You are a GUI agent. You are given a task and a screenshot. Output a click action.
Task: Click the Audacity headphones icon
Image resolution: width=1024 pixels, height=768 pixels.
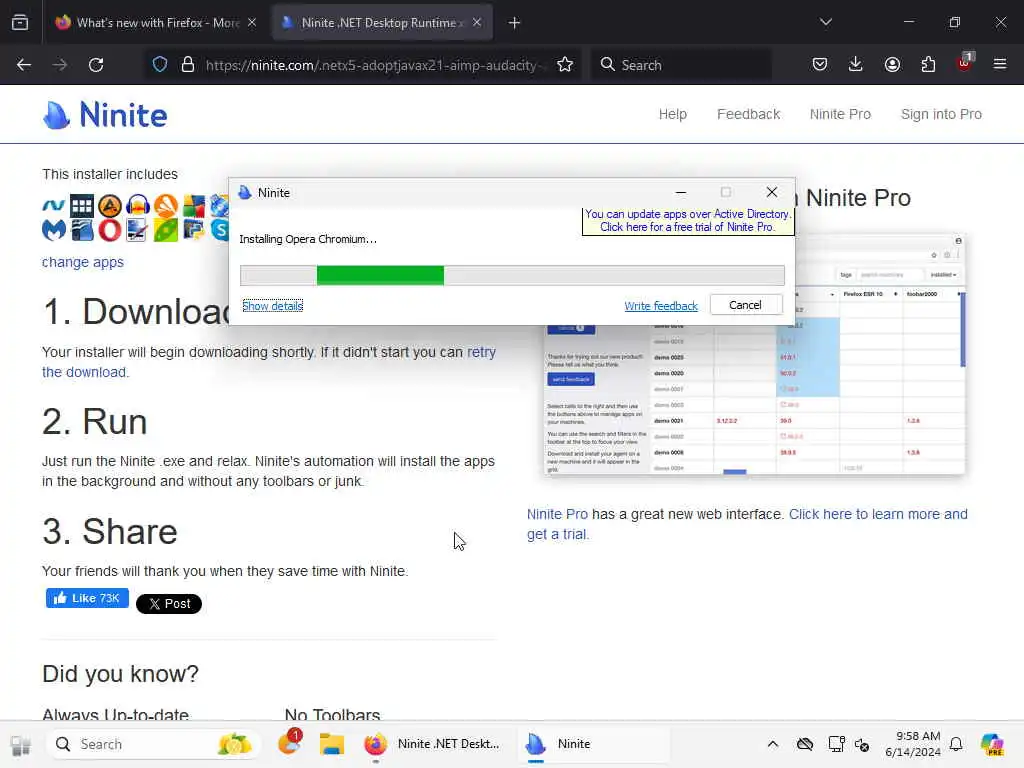coord(138,206)
